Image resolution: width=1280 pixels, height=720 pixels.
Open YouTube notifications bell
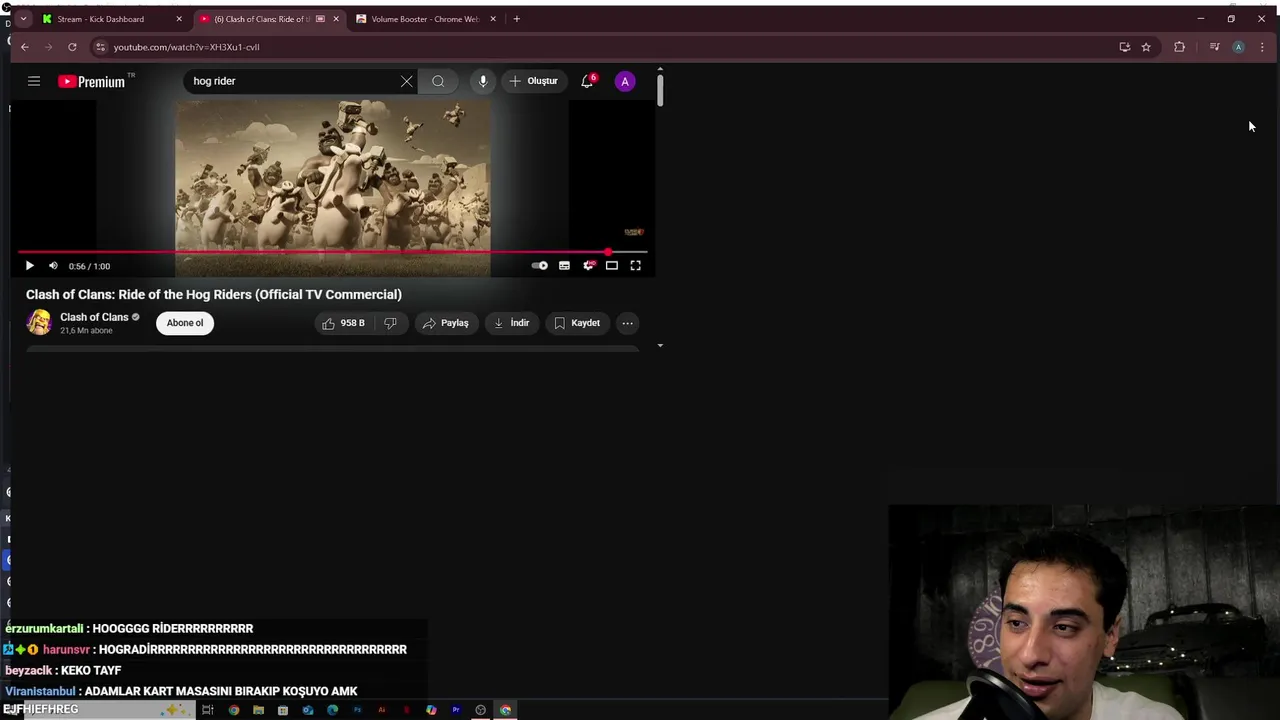tap(588, 81)
